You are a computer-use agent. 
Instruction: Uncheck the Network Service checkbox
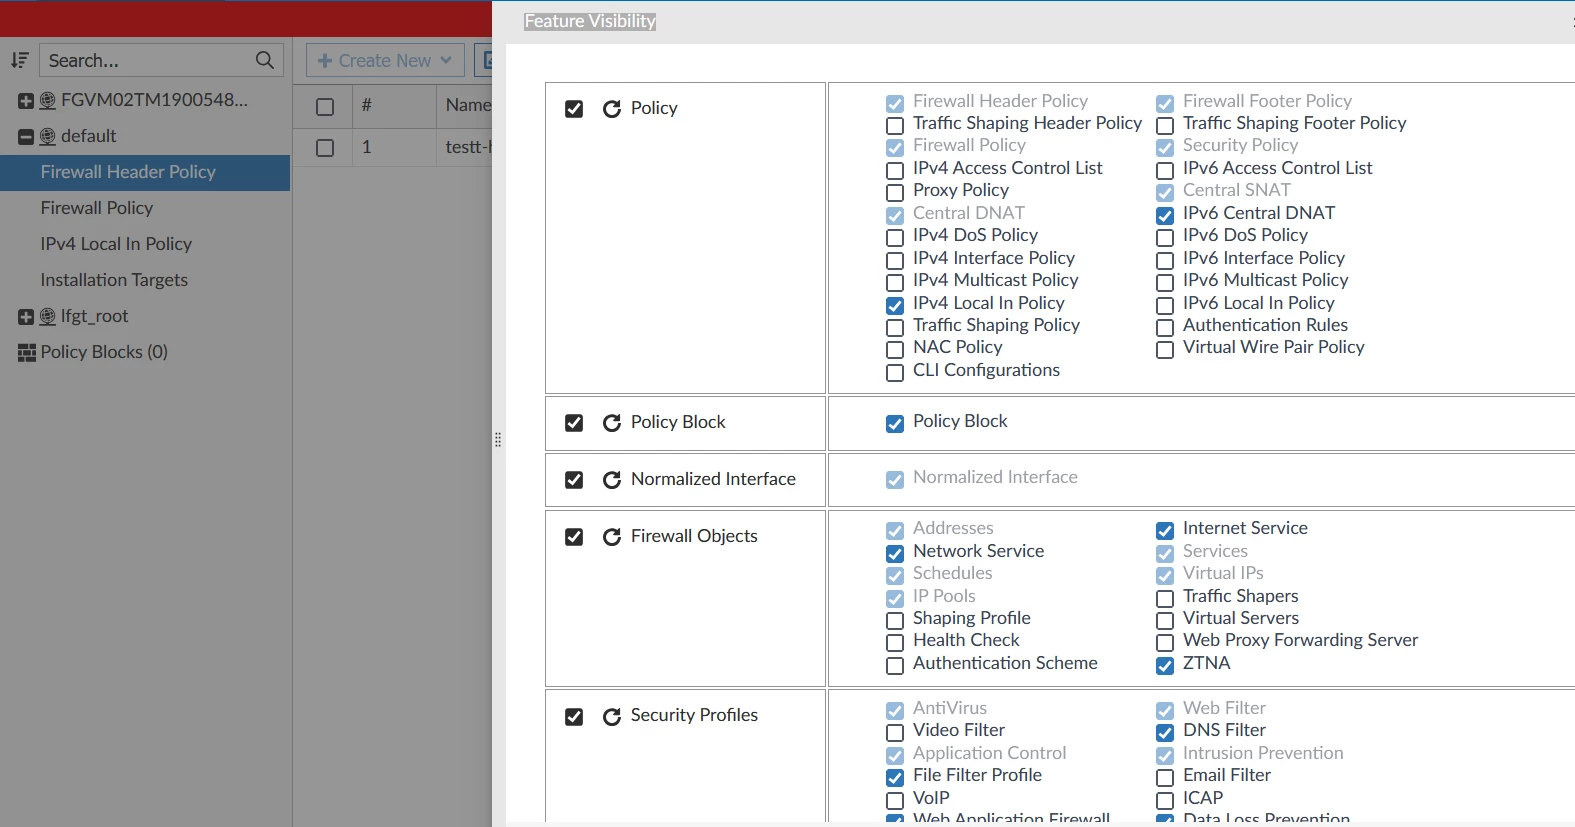click(895, 553)
